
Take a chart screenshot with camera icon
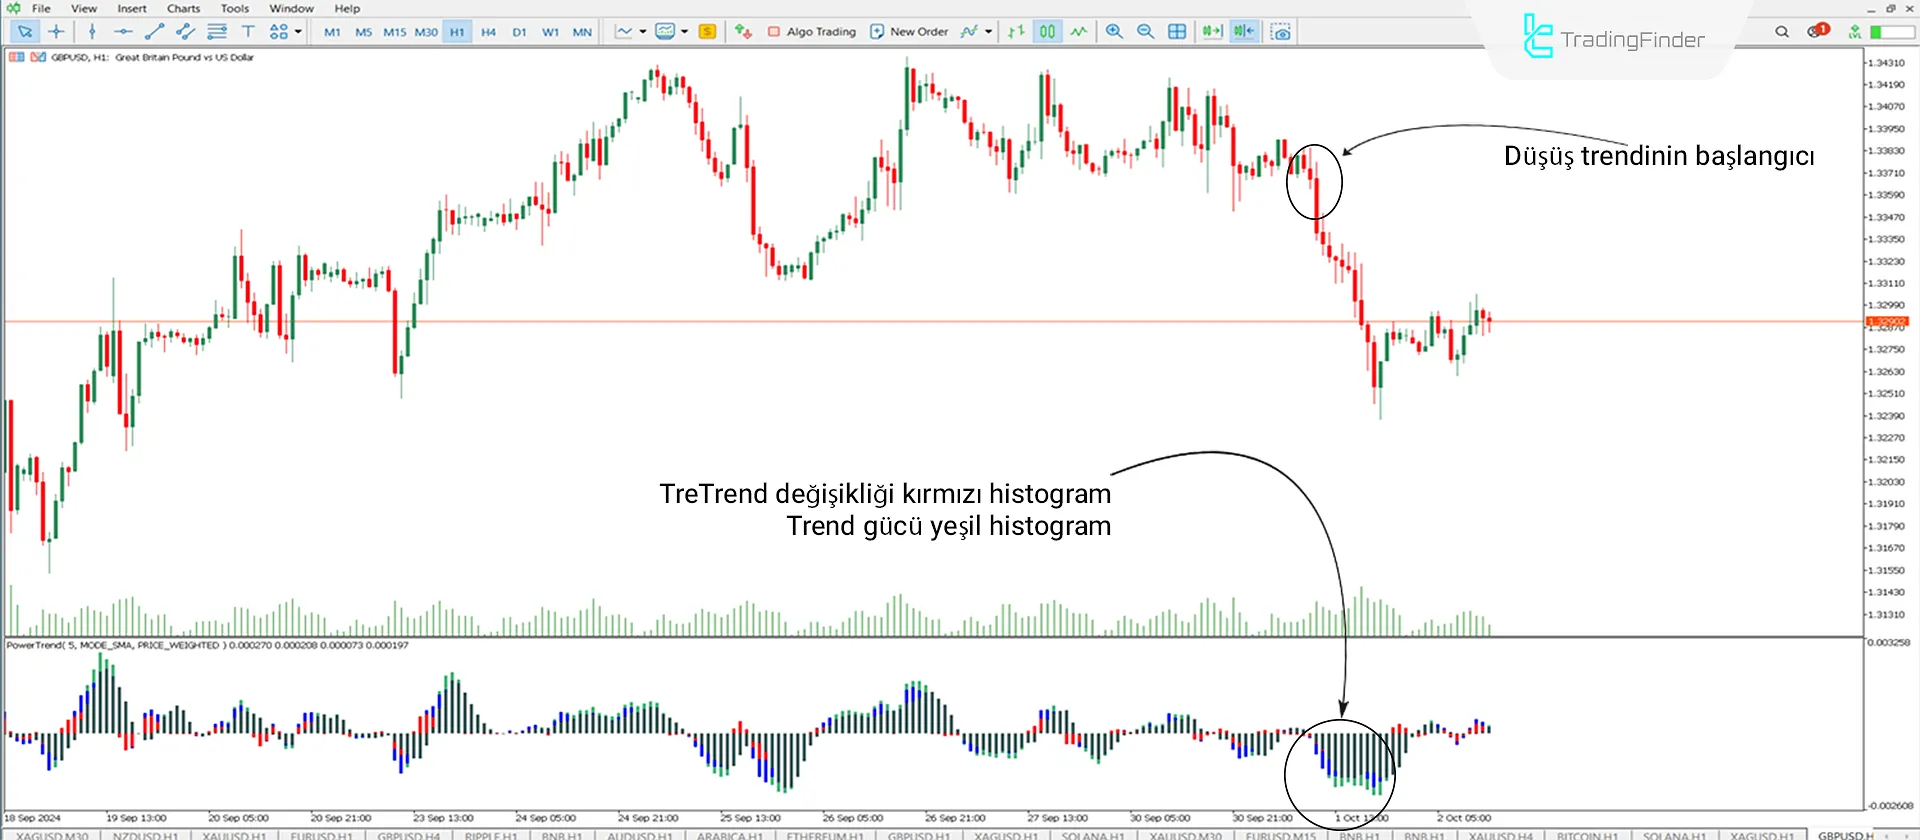(x=1280, y=32)
